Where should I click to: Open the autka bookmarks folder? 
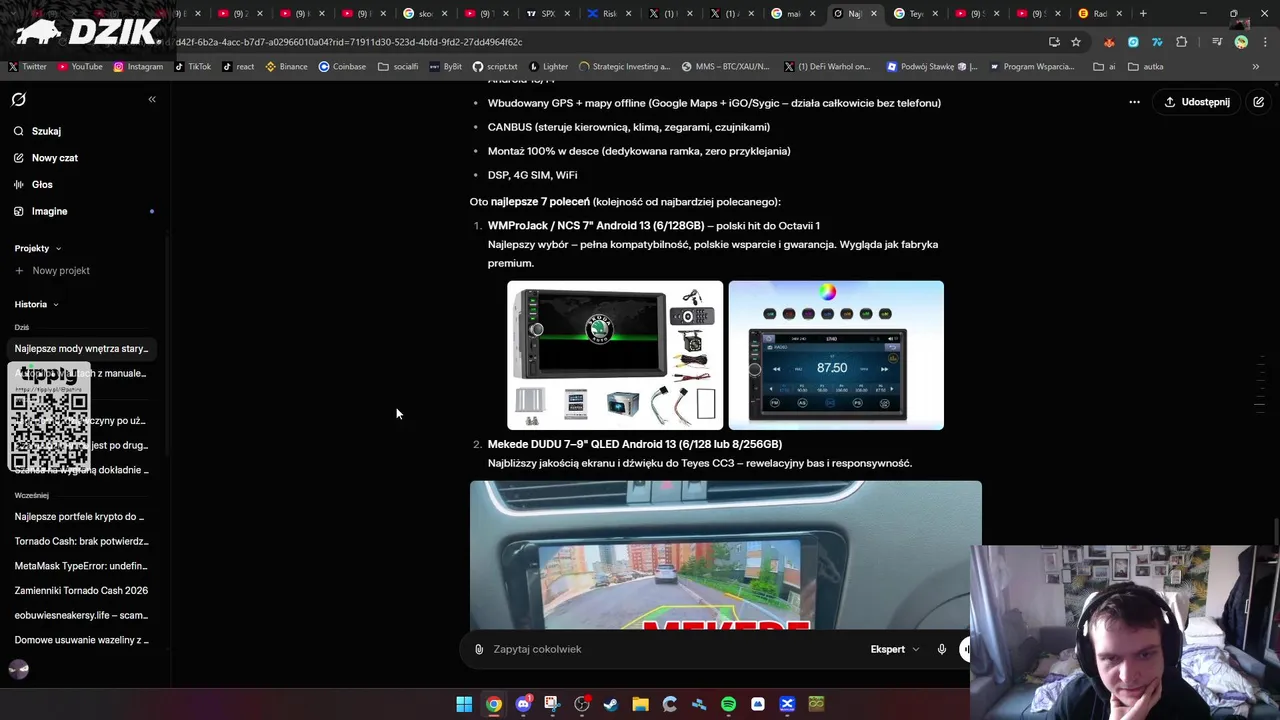(1145, 67)
